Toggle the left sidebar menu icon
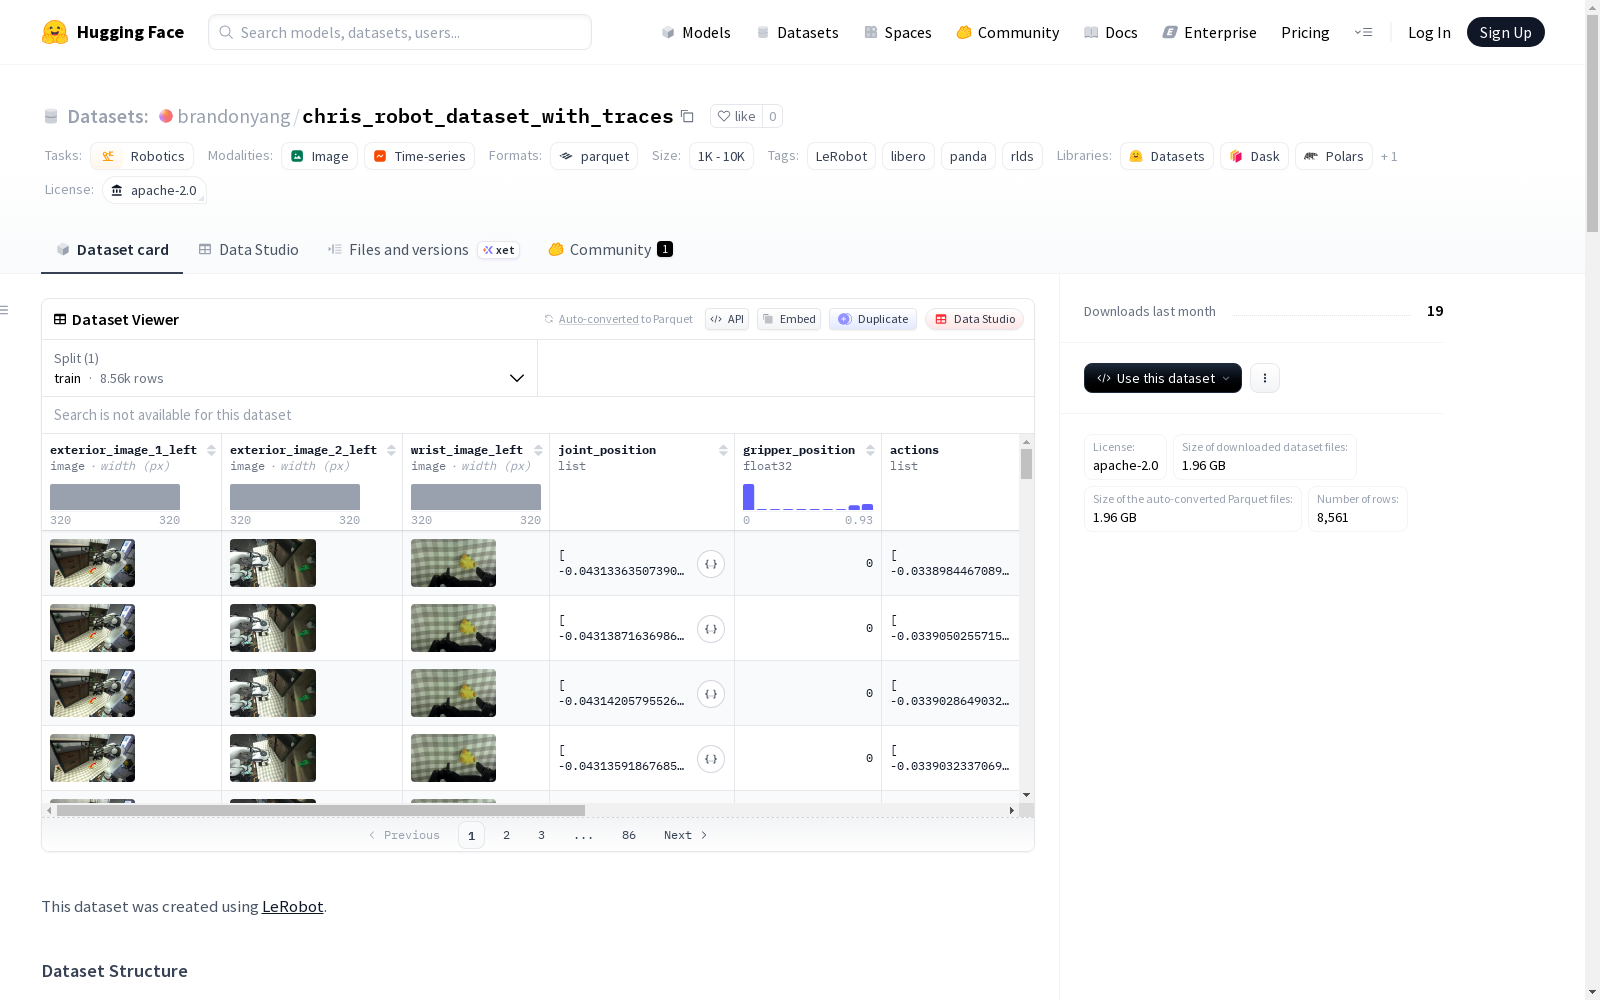Image resolution: width=1600 pixels, height=1000 pixels. click(x=5, y=310)
